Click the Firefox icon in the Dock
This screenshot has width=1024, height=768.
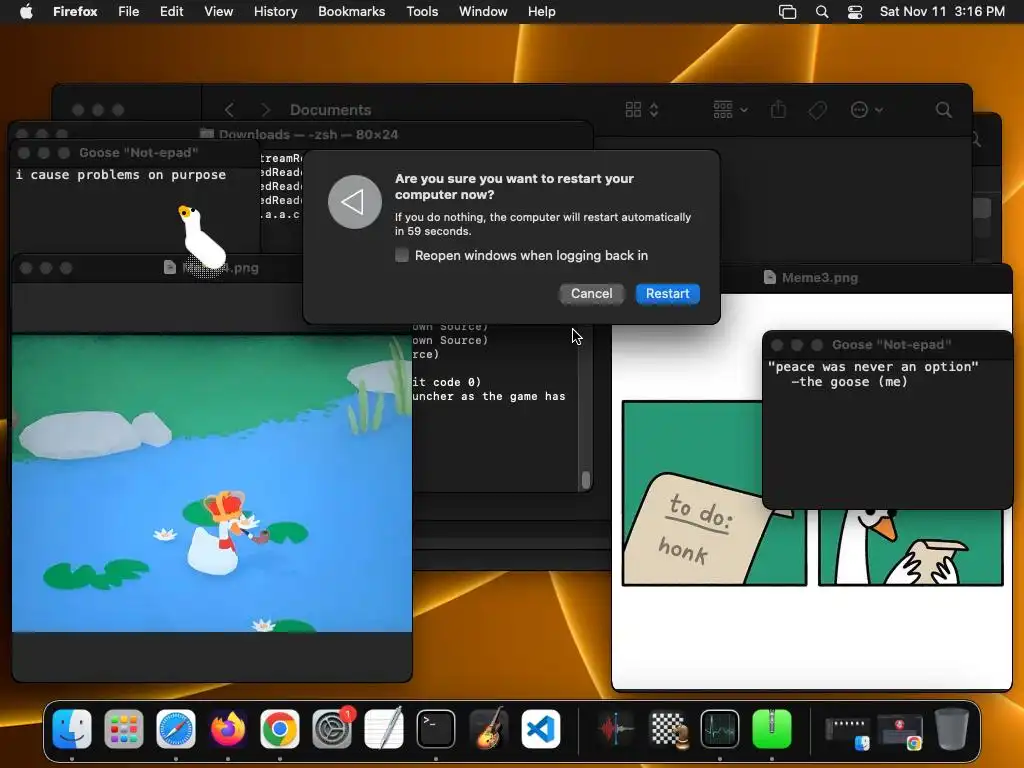[x=228, y=728]
